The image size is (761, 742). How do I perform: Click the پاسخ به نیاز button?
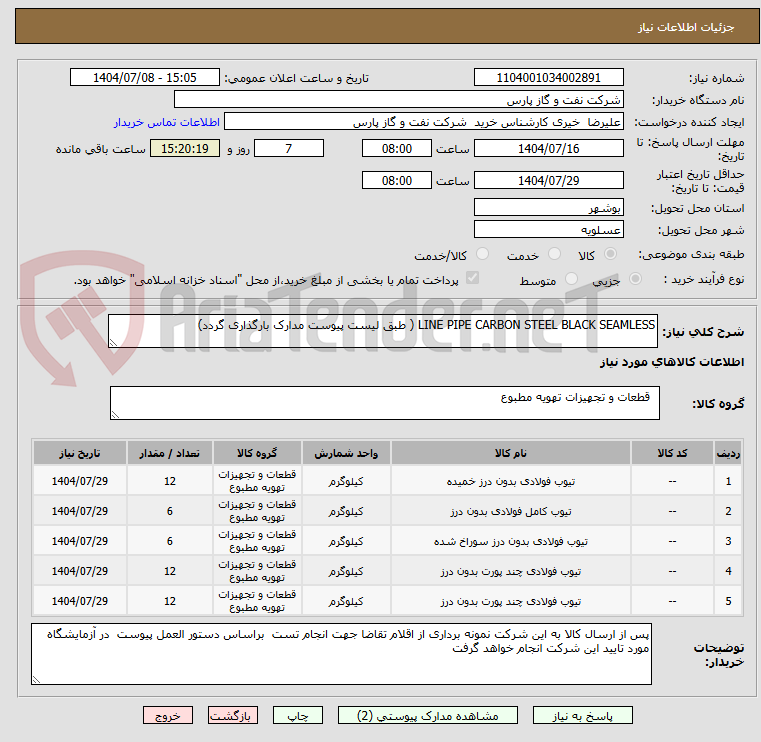(584, 716)
